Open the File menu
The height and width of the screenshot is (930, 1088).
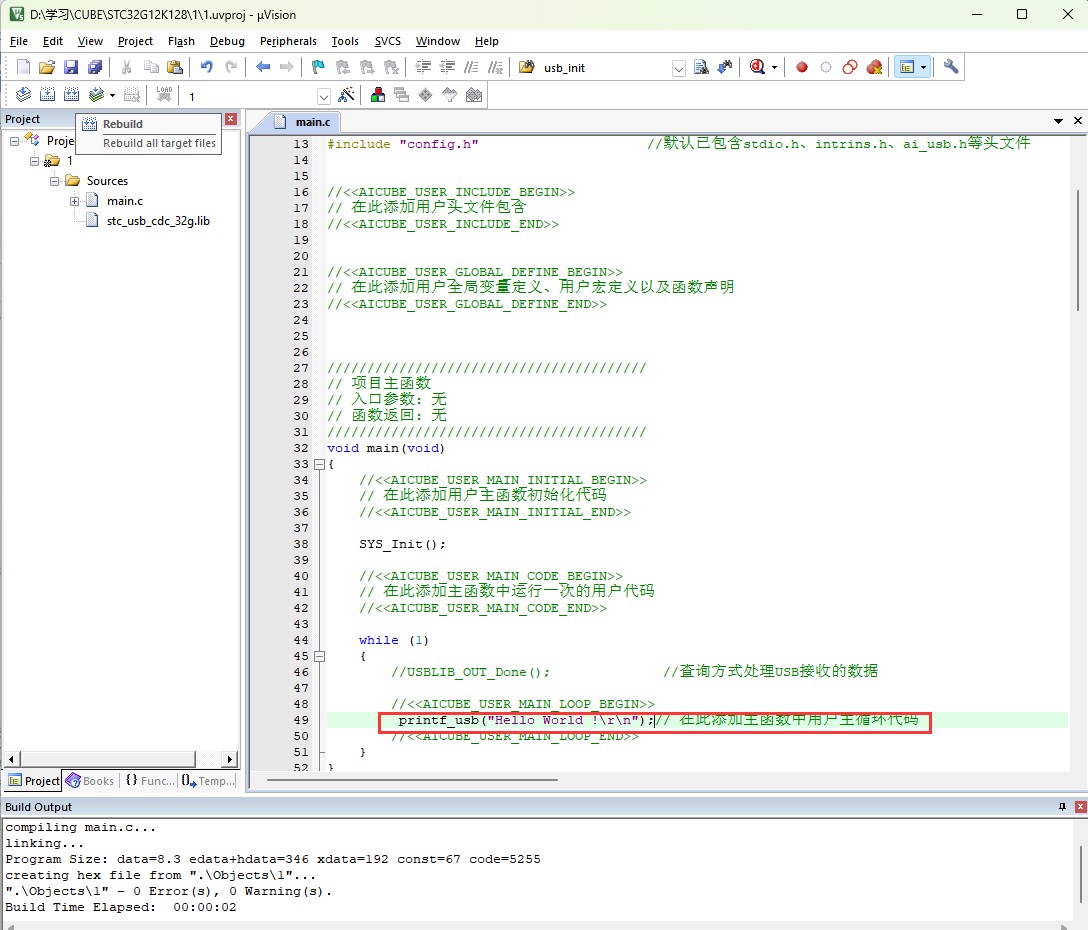[x=19, y=41]
